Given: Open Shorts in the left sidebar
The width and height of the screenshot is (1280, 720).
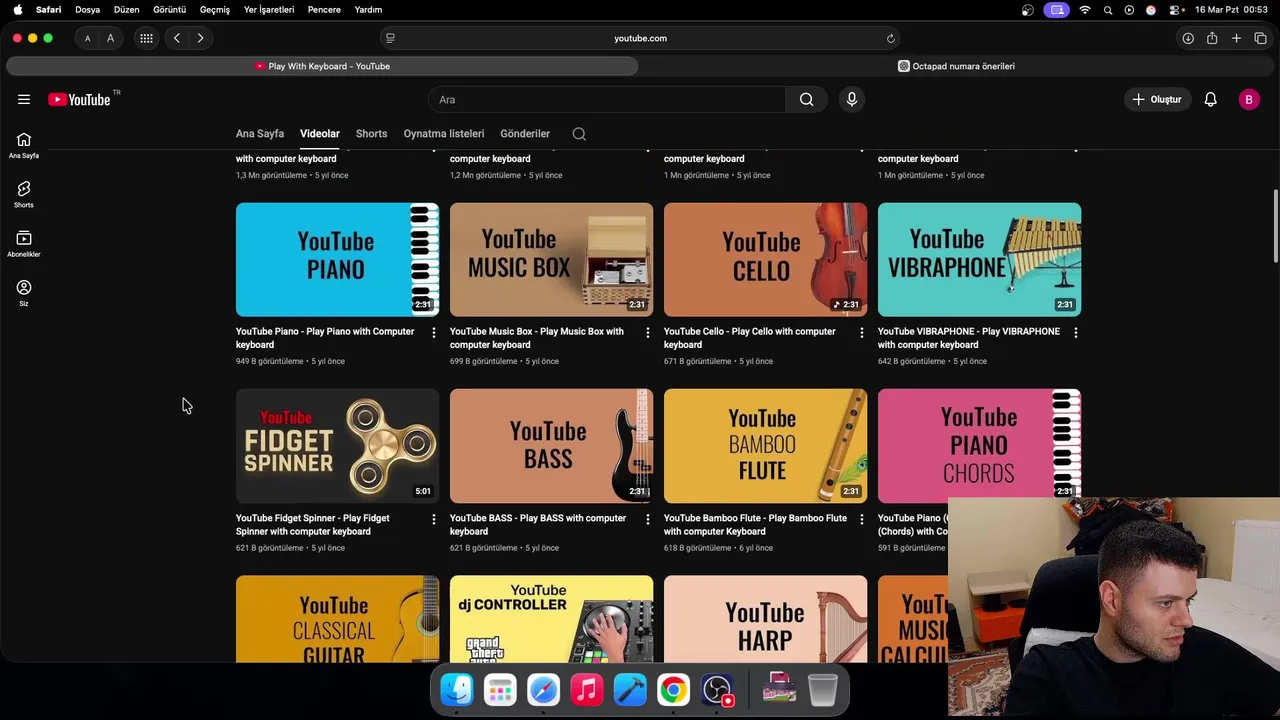Looking at the screenshot, I should pyautogui.click(x=24, y=194).
